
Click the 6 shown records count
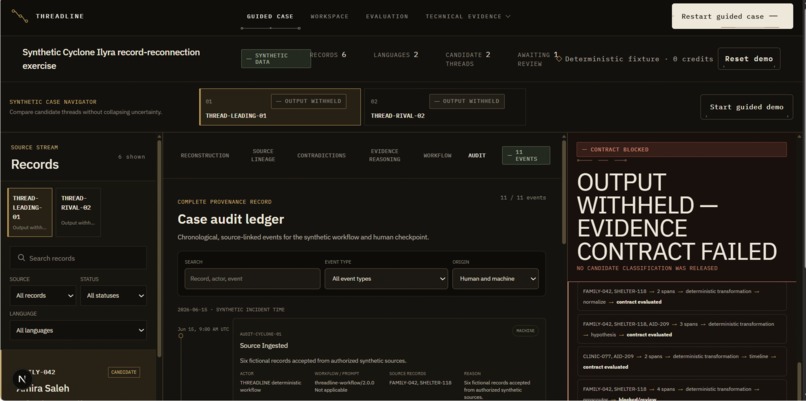point(132,157)
